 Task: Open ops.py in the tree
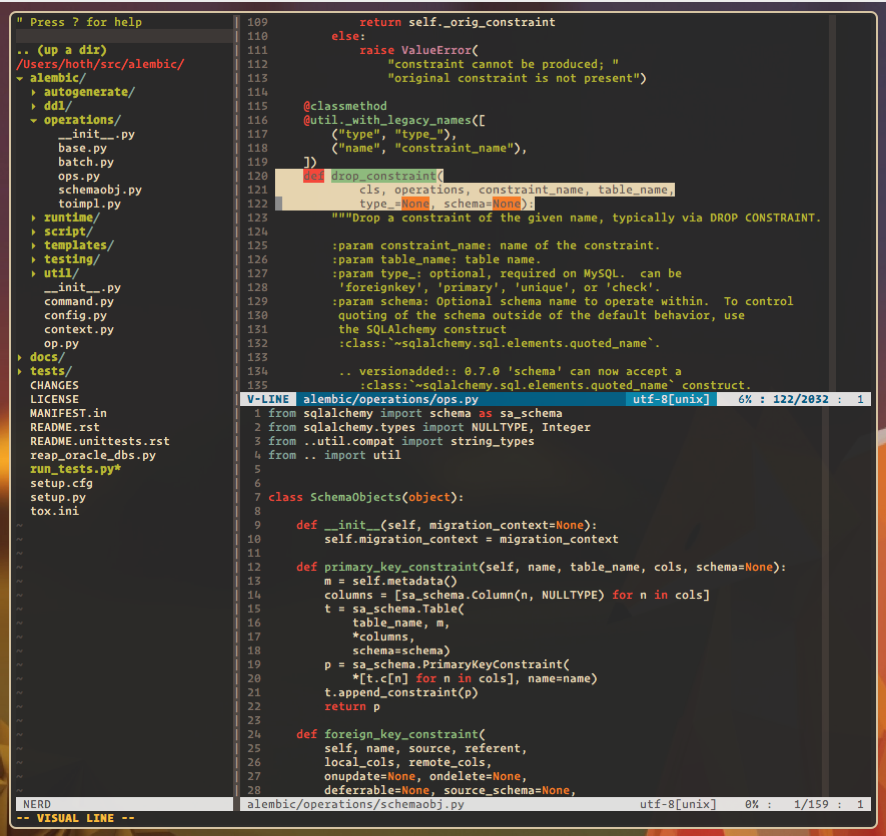[x=79, y=176]
